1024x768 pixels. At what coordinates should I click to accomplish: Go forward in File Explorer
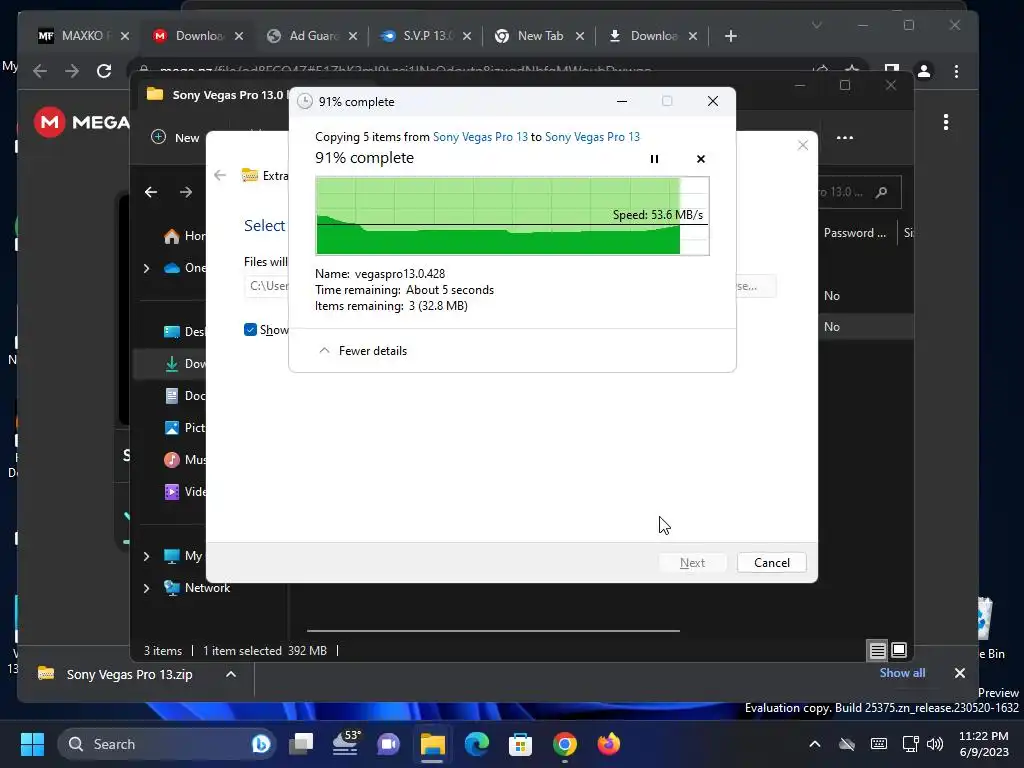click(x=186, y=192)
